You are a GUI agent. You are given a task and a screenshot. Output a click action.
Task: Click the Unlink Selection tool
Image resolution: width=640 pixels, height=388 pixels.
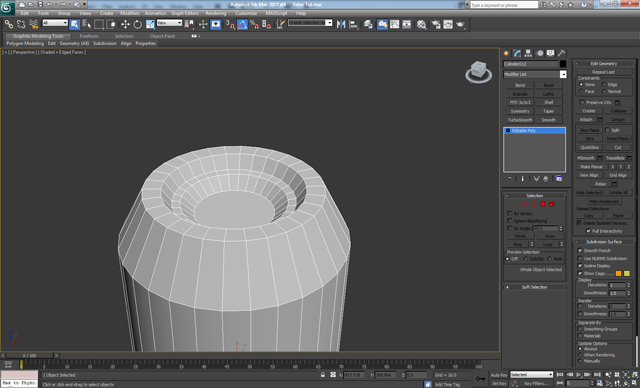coord(21,24)
